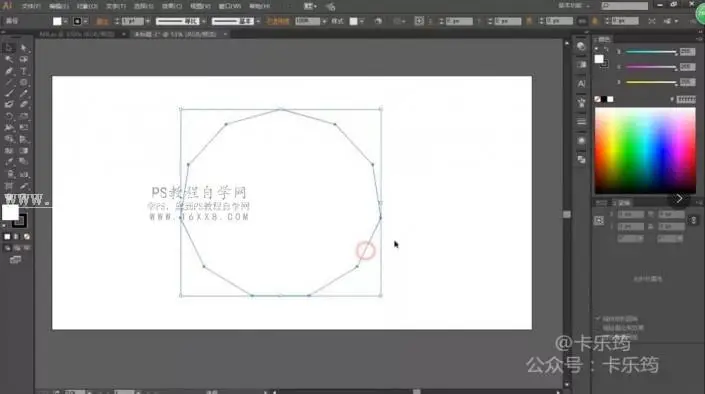Open the 文件(F) File menu
Image resolution: width=705 pixels, height=394 pixels.
point(31,6)
